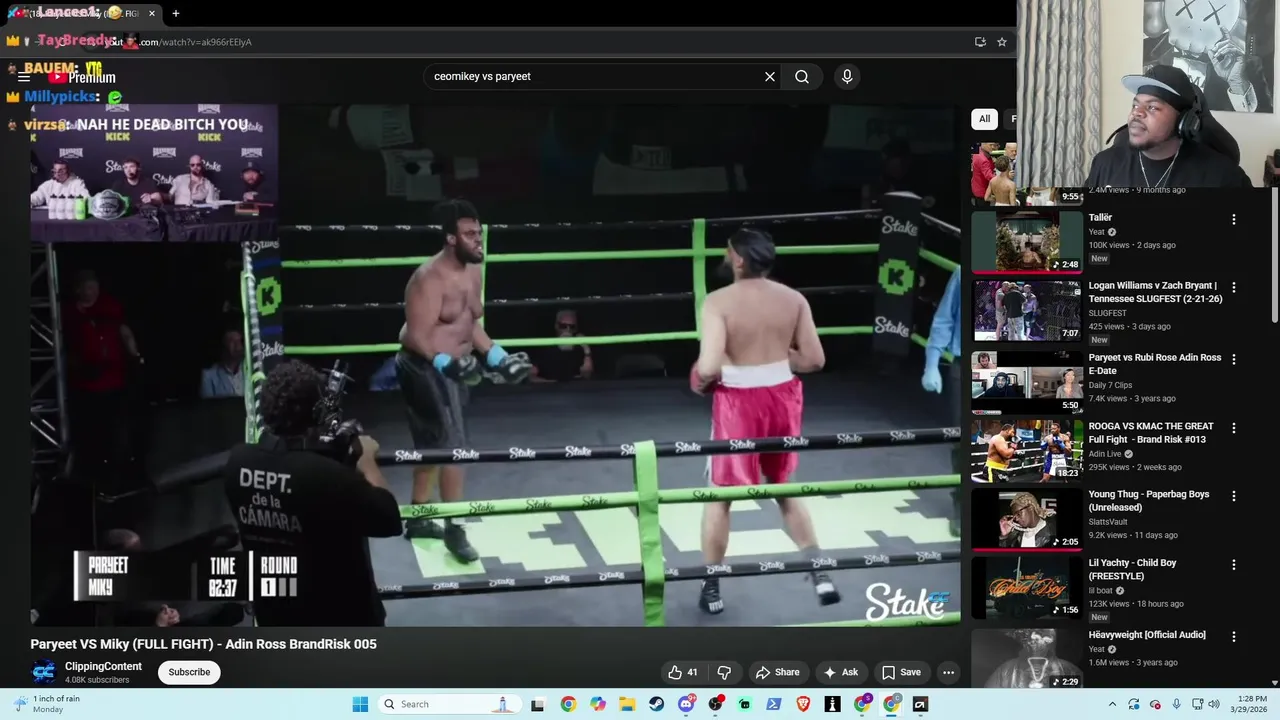Open PowerShell terminal from the taskbar
Viewport: 1280px width, 720px height.
click(773, 704)
